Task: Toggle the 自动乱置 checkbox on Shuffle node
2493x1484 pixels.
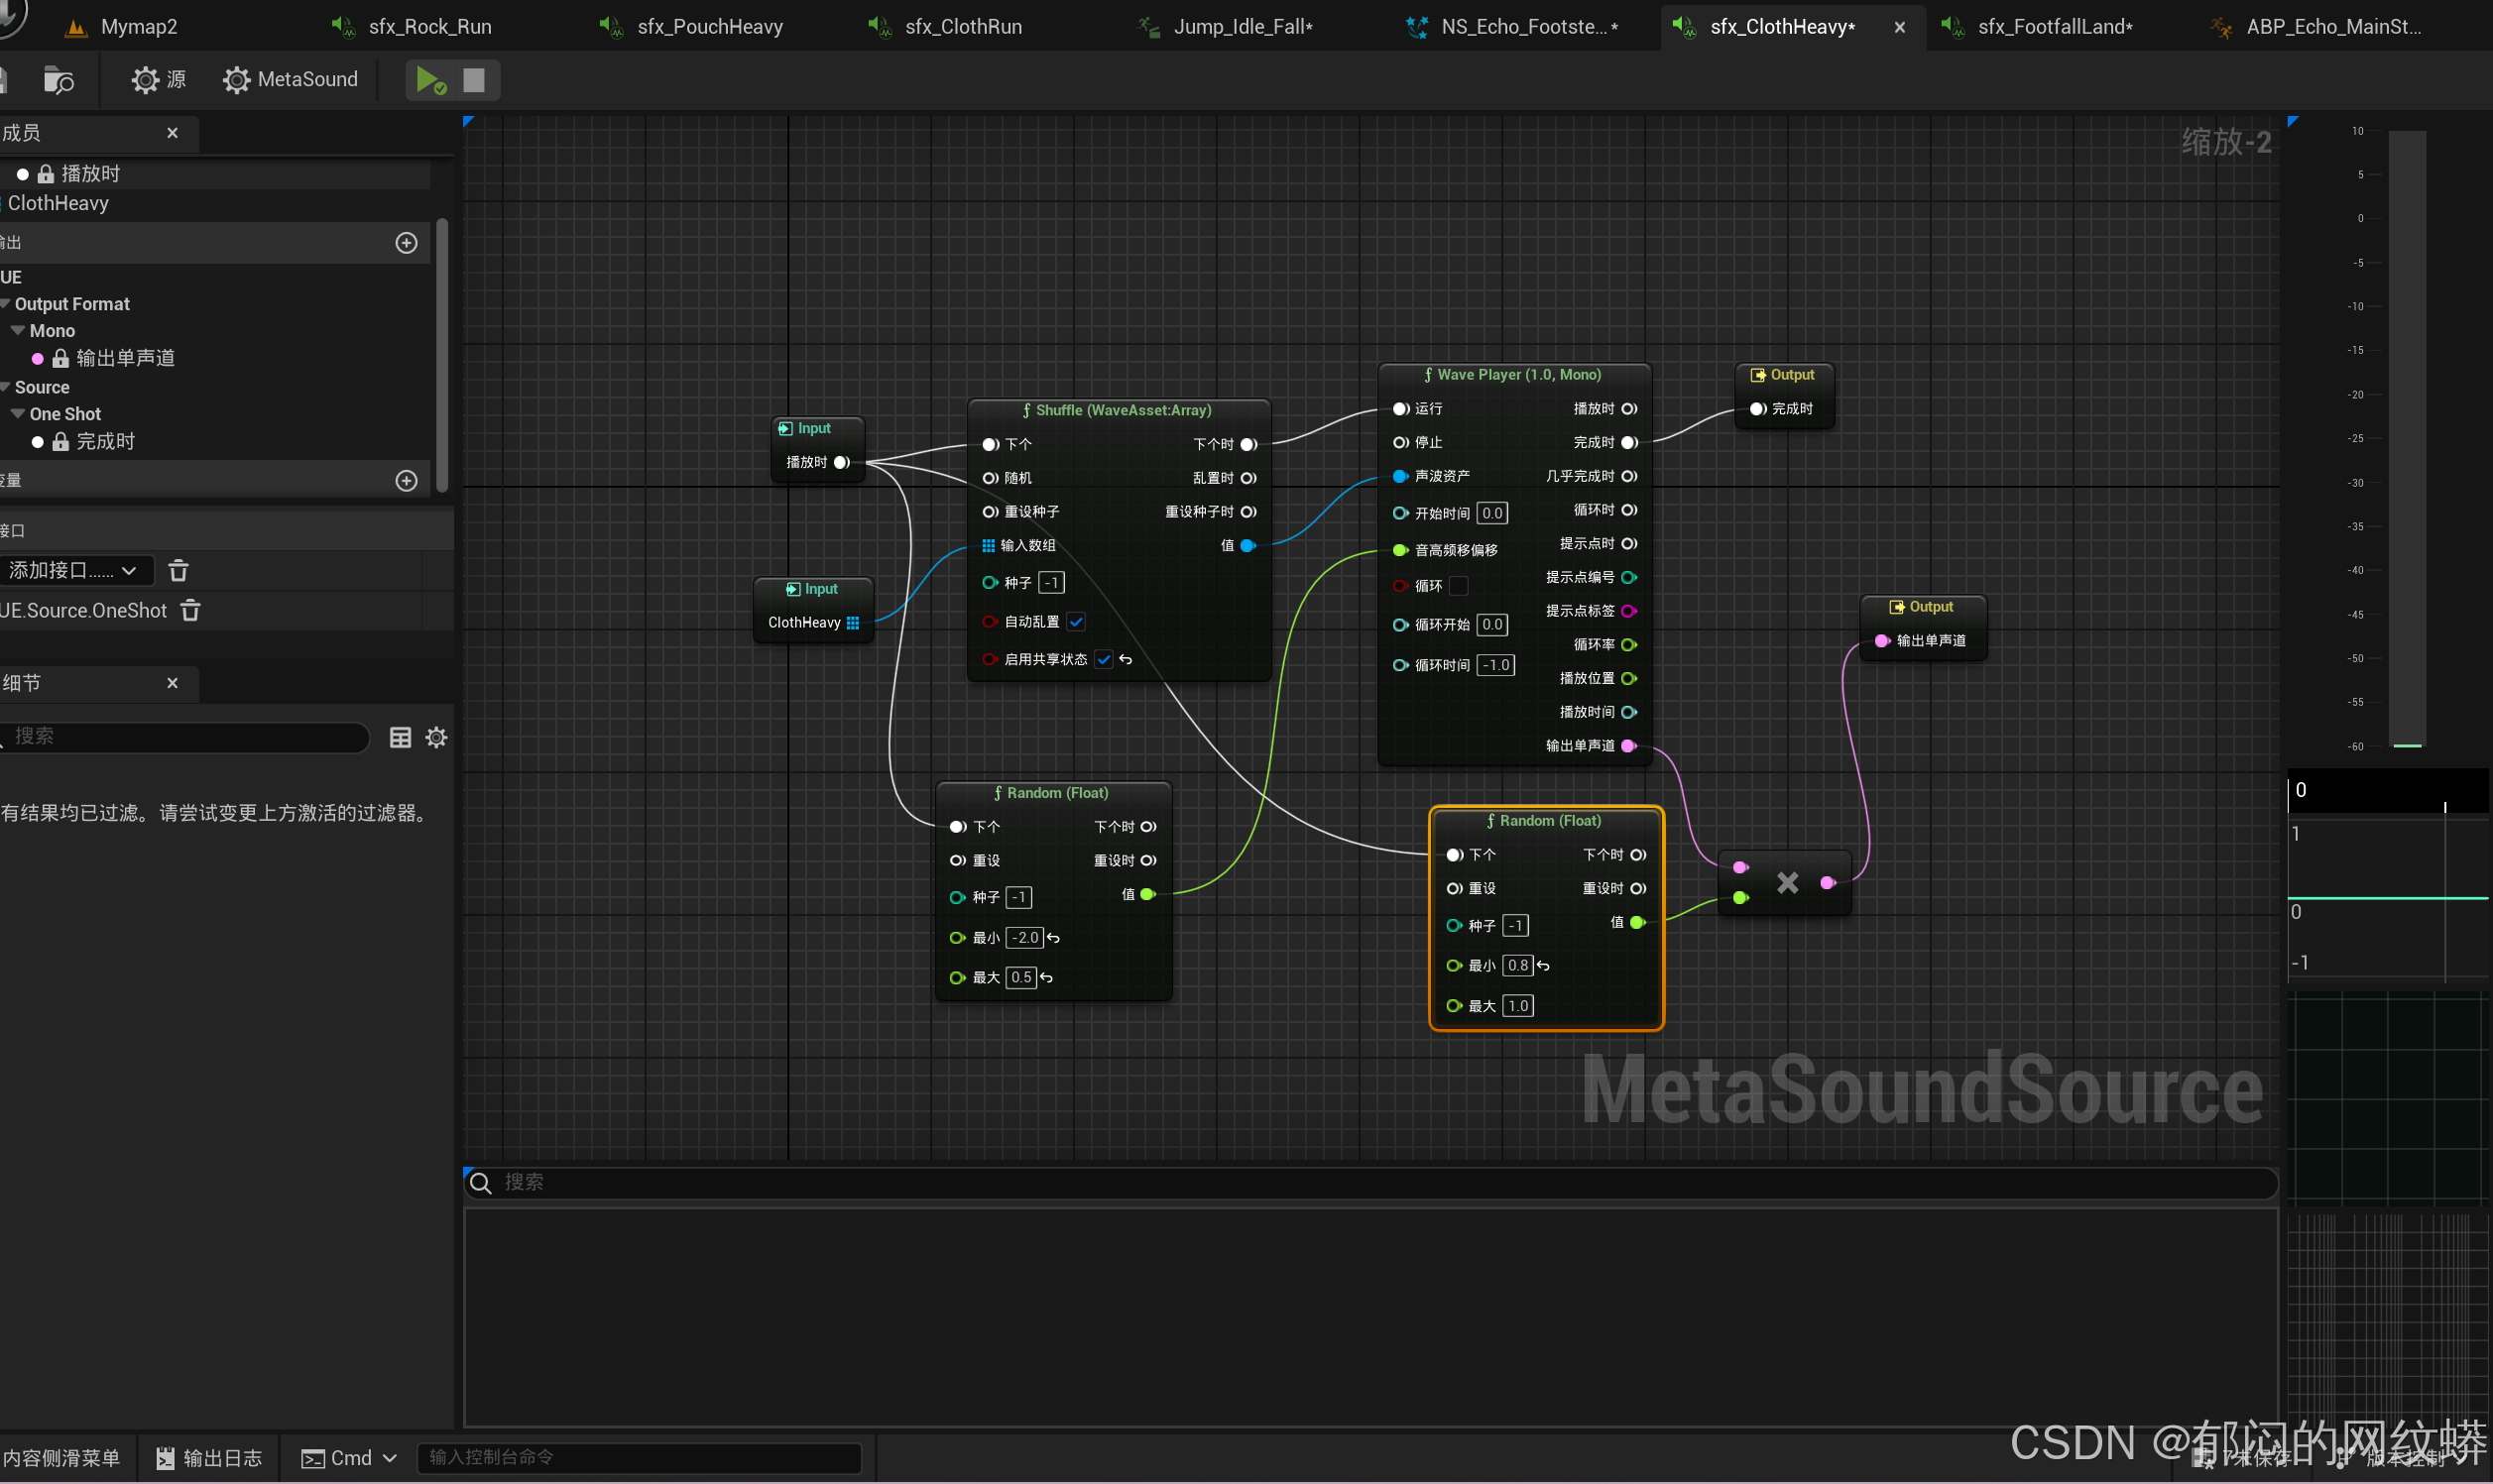Action: [x=1076, y=622]
